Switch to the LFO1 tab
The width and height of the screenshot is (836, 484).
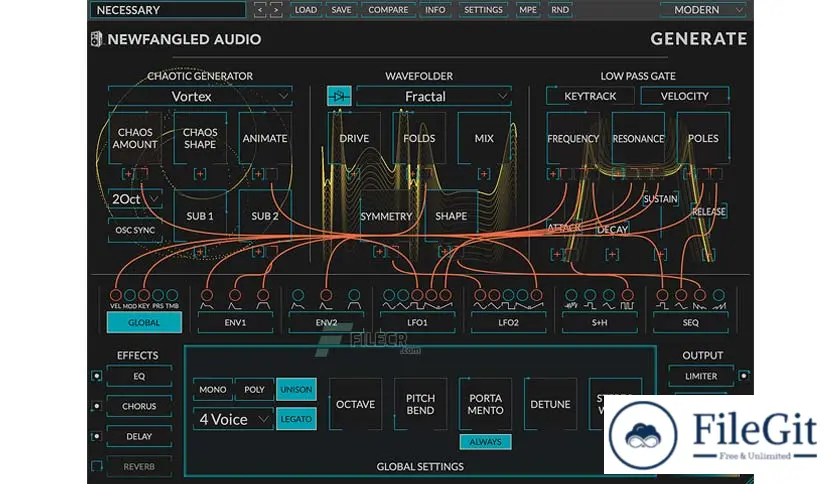click(x=417, y=322)
